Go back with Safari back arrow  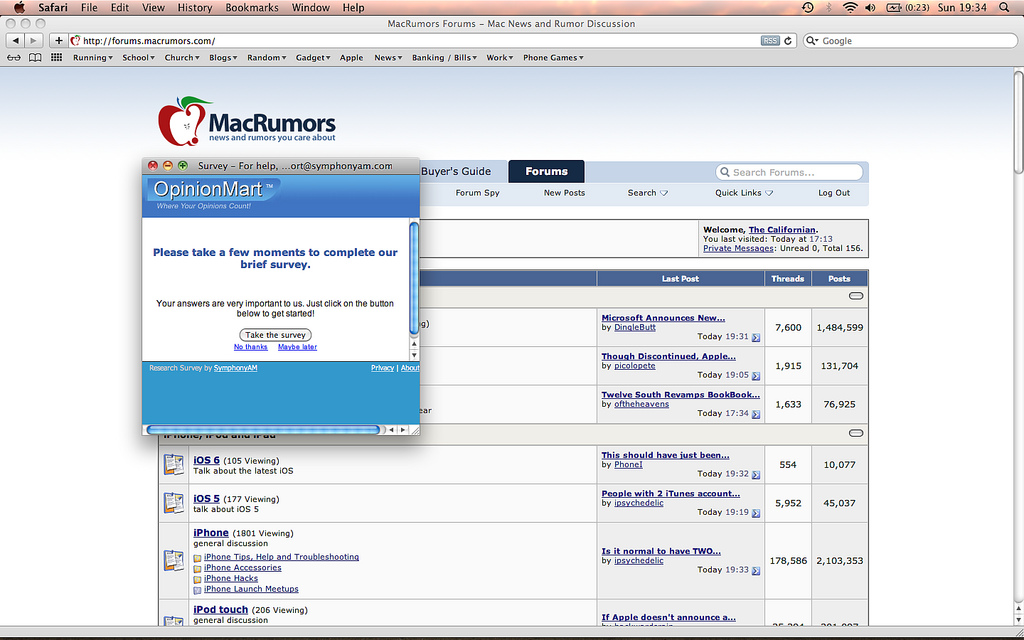[x=14, y=40]
